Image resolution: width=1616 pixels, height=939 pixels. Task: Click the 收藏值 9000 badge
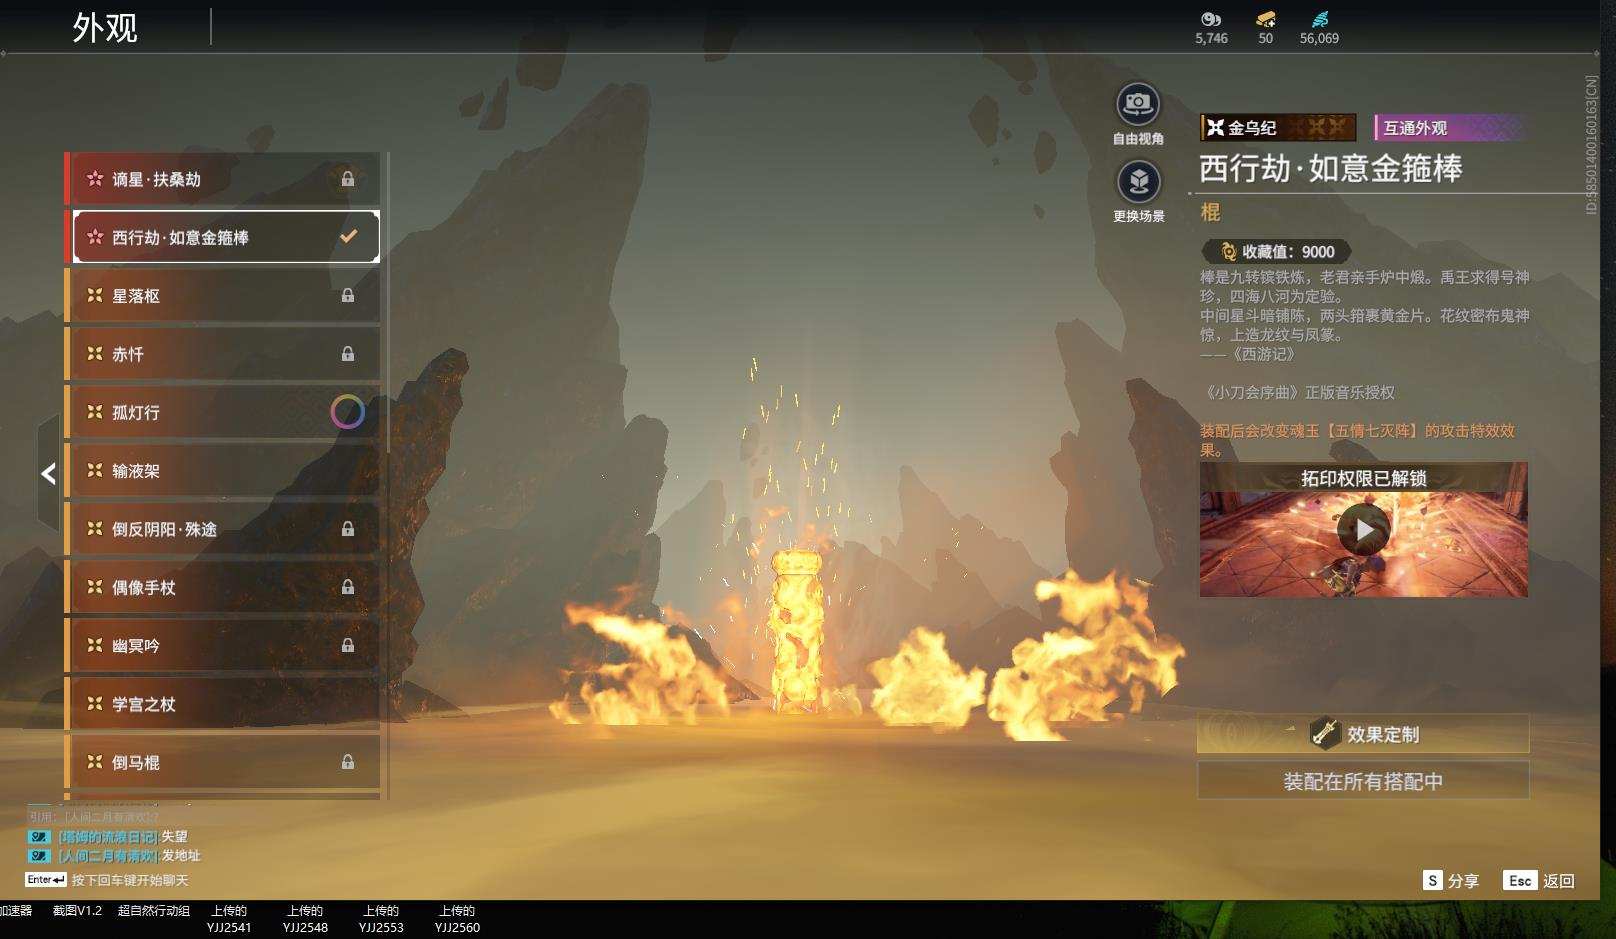coord(1277,252)
